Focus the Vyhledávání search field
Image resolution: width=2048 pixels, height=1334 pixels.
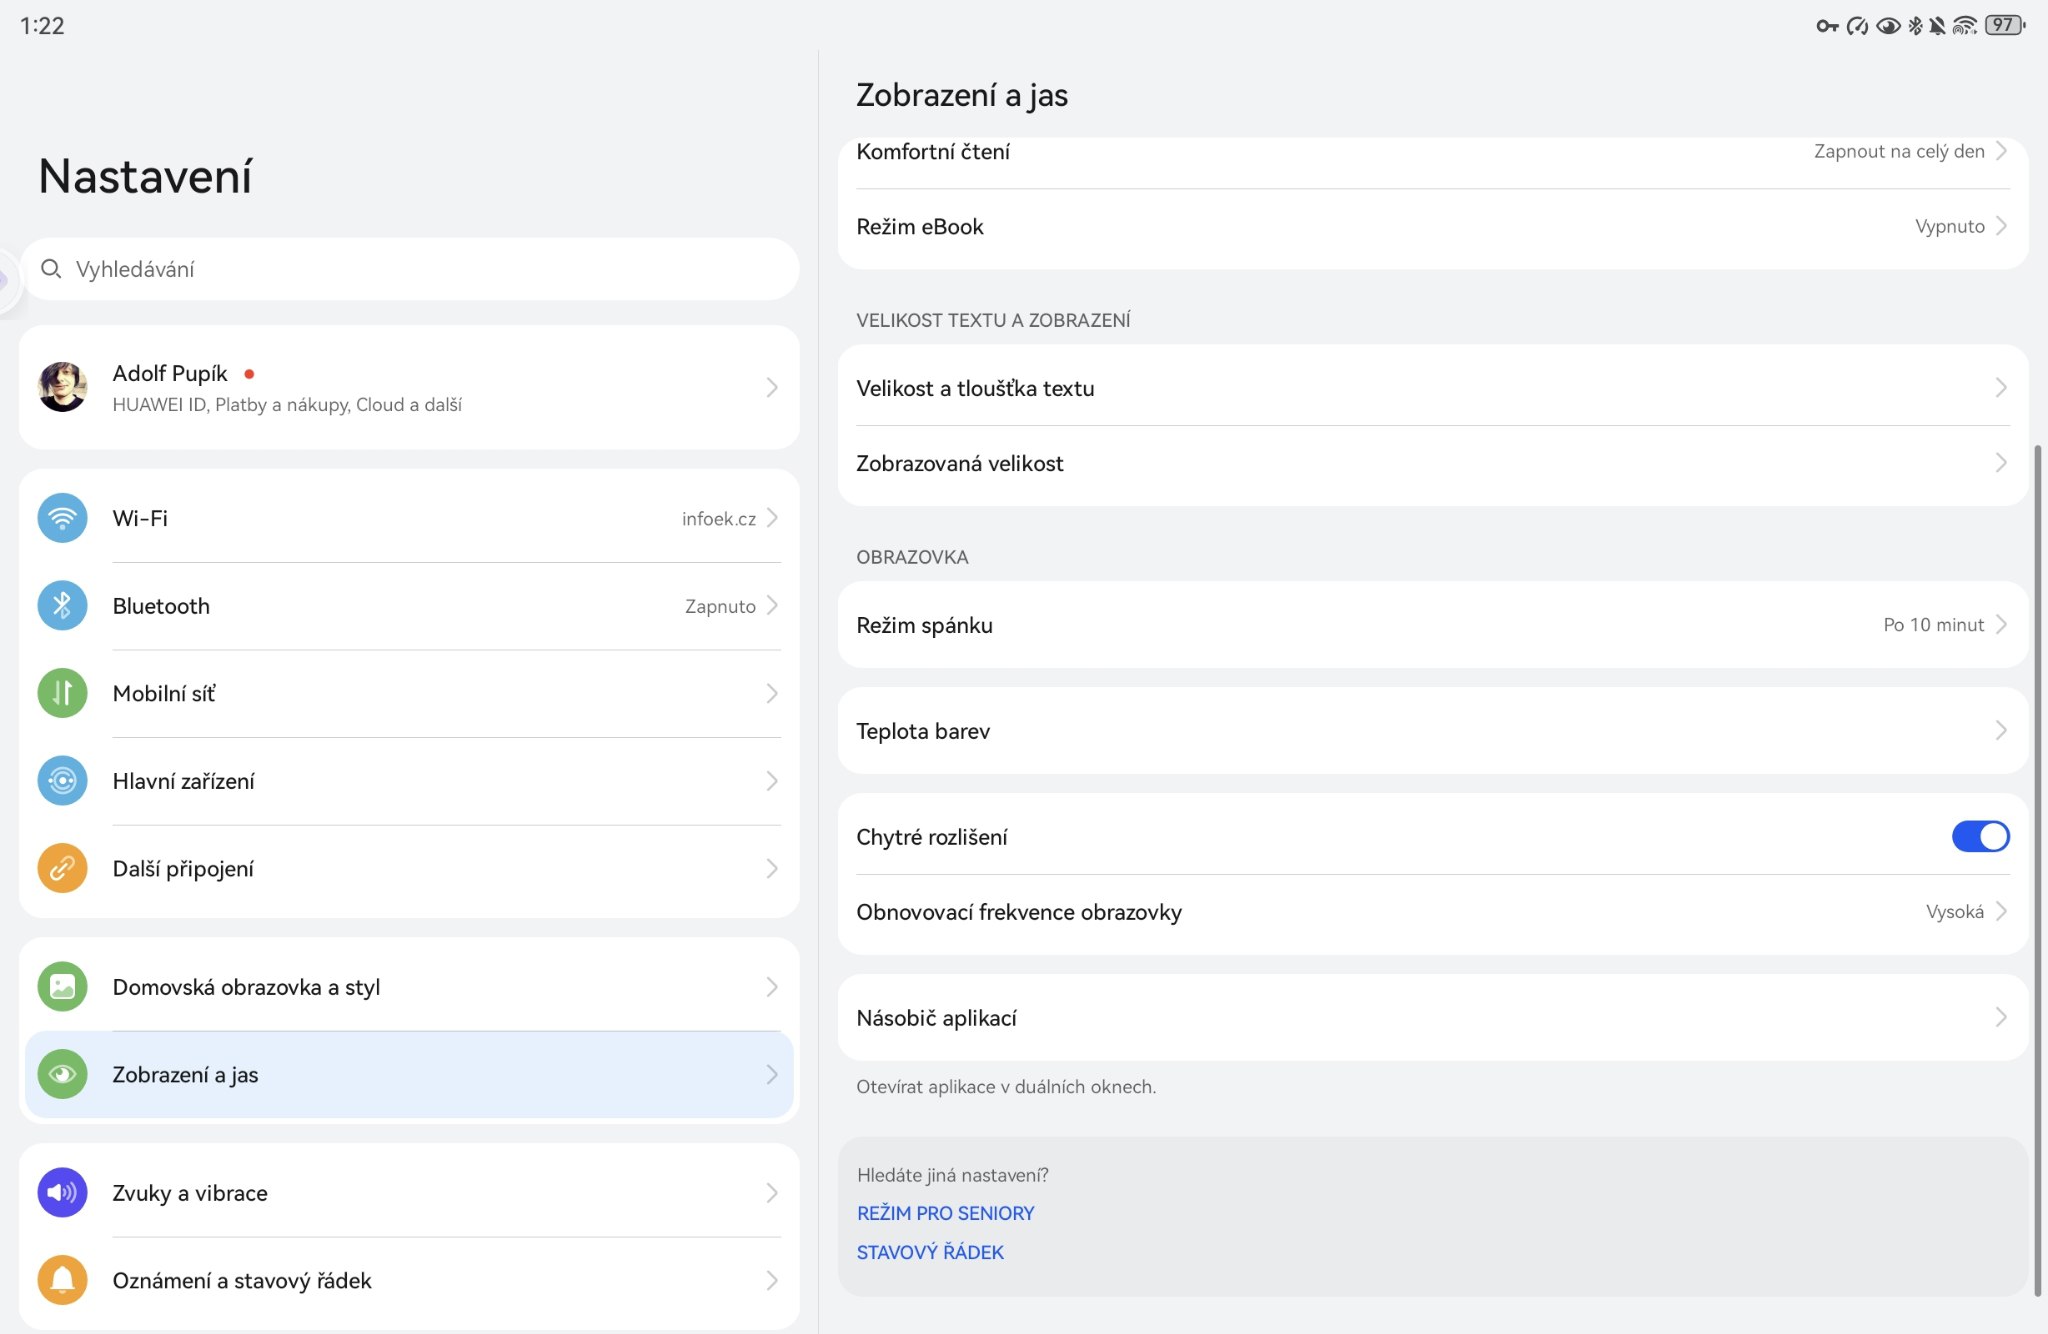pos(408,269)
